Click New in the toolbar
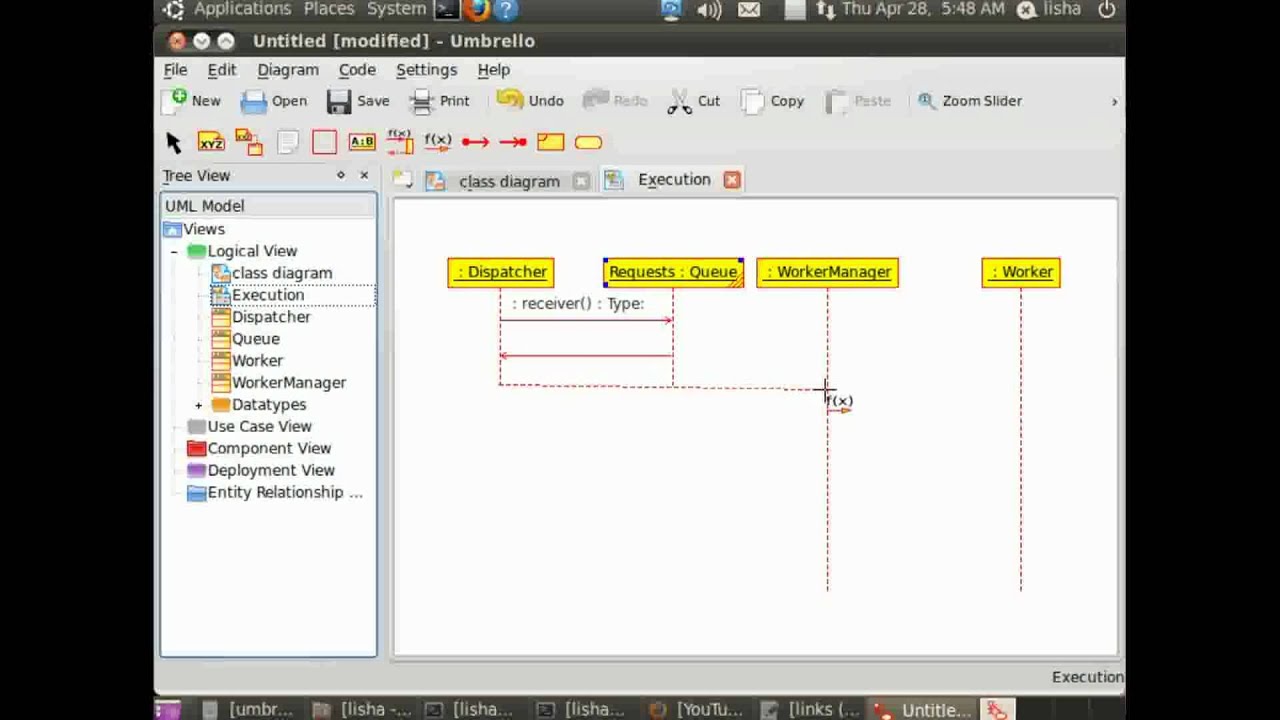 tap(195, 100)
